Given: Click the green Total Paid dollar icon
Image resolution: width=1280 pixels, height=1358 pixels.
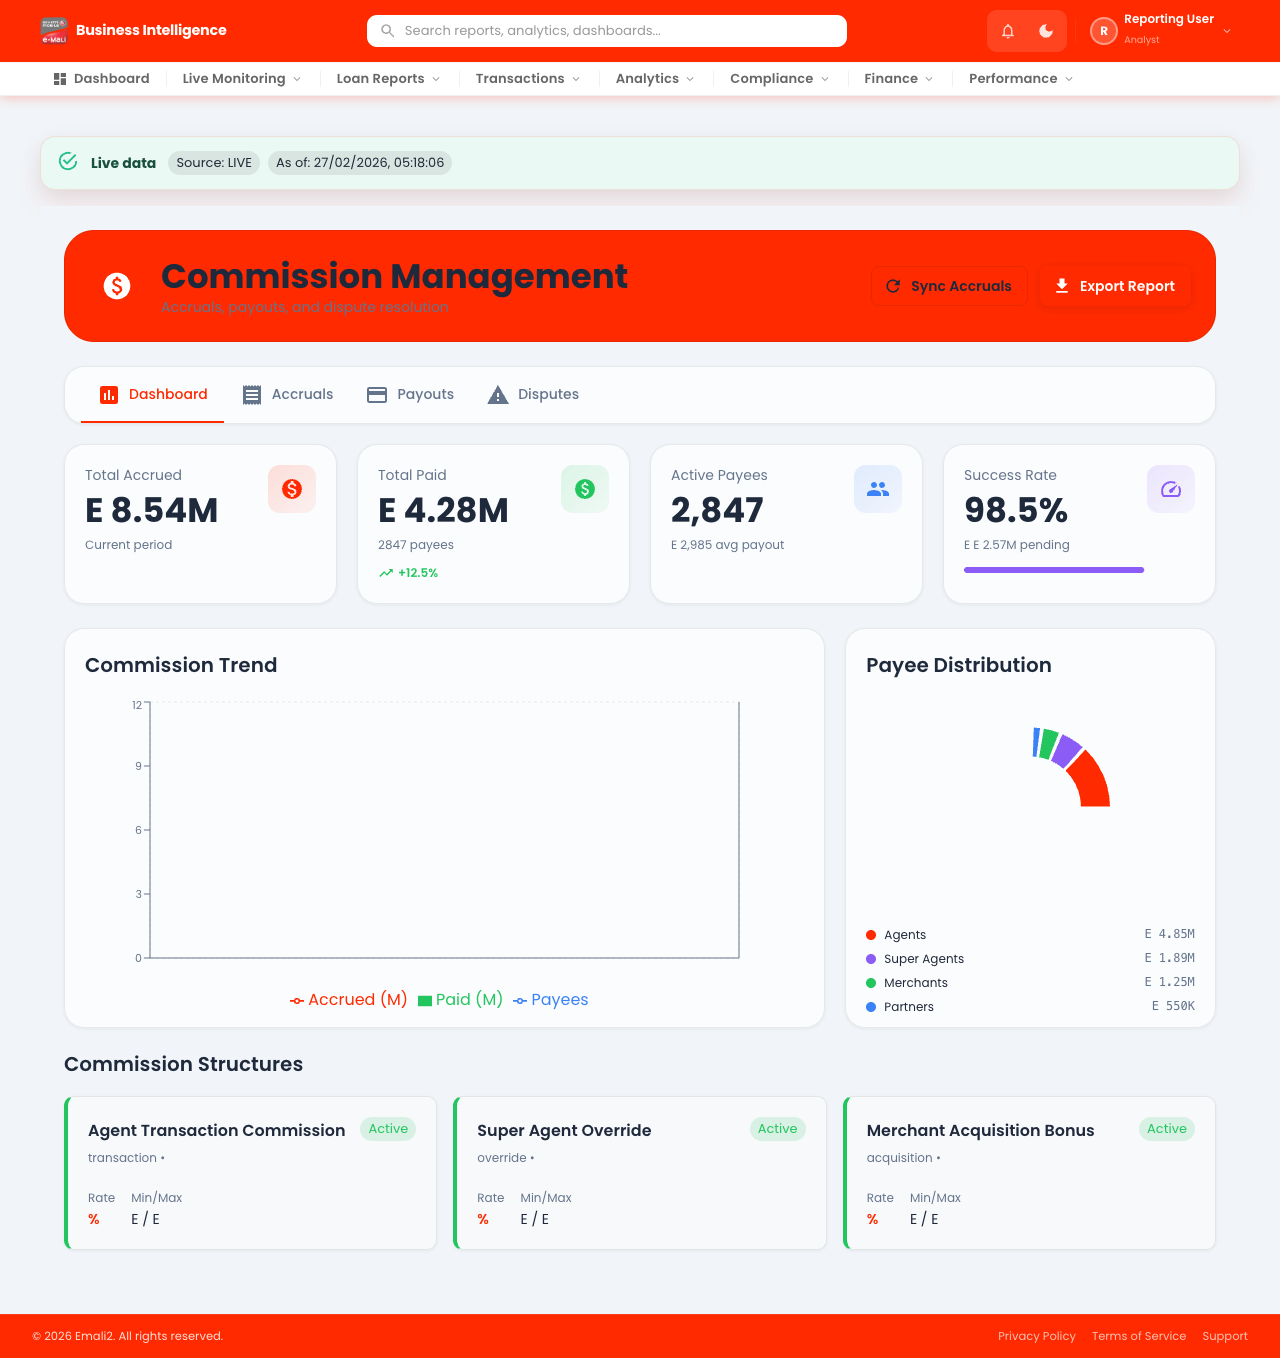Looking at the screenshot, I should 585,489.
